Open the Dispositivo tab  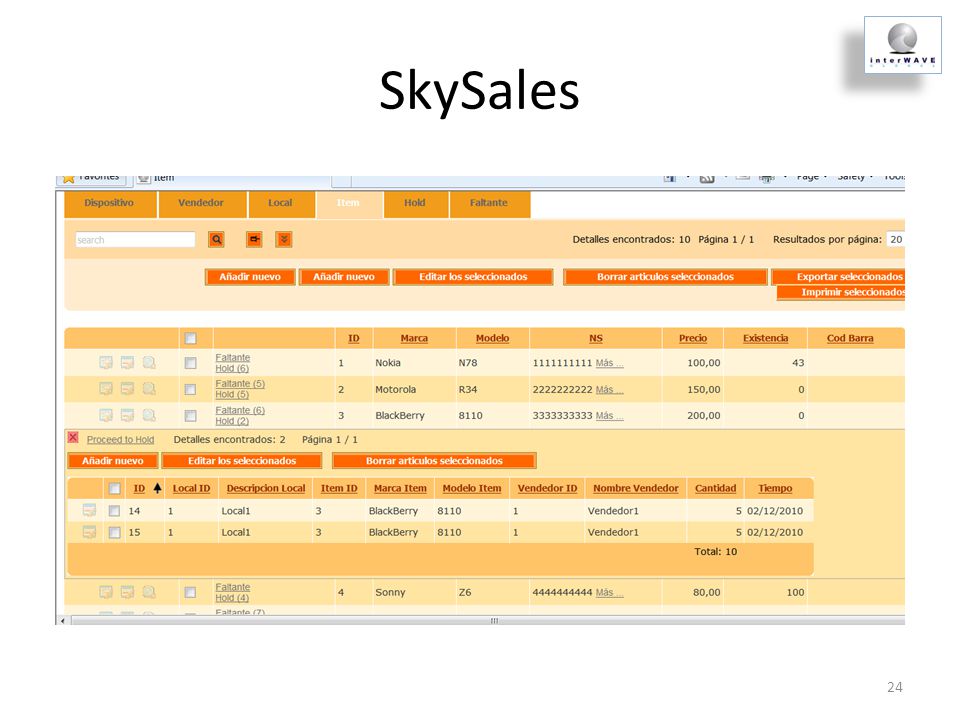pos(110,204)
